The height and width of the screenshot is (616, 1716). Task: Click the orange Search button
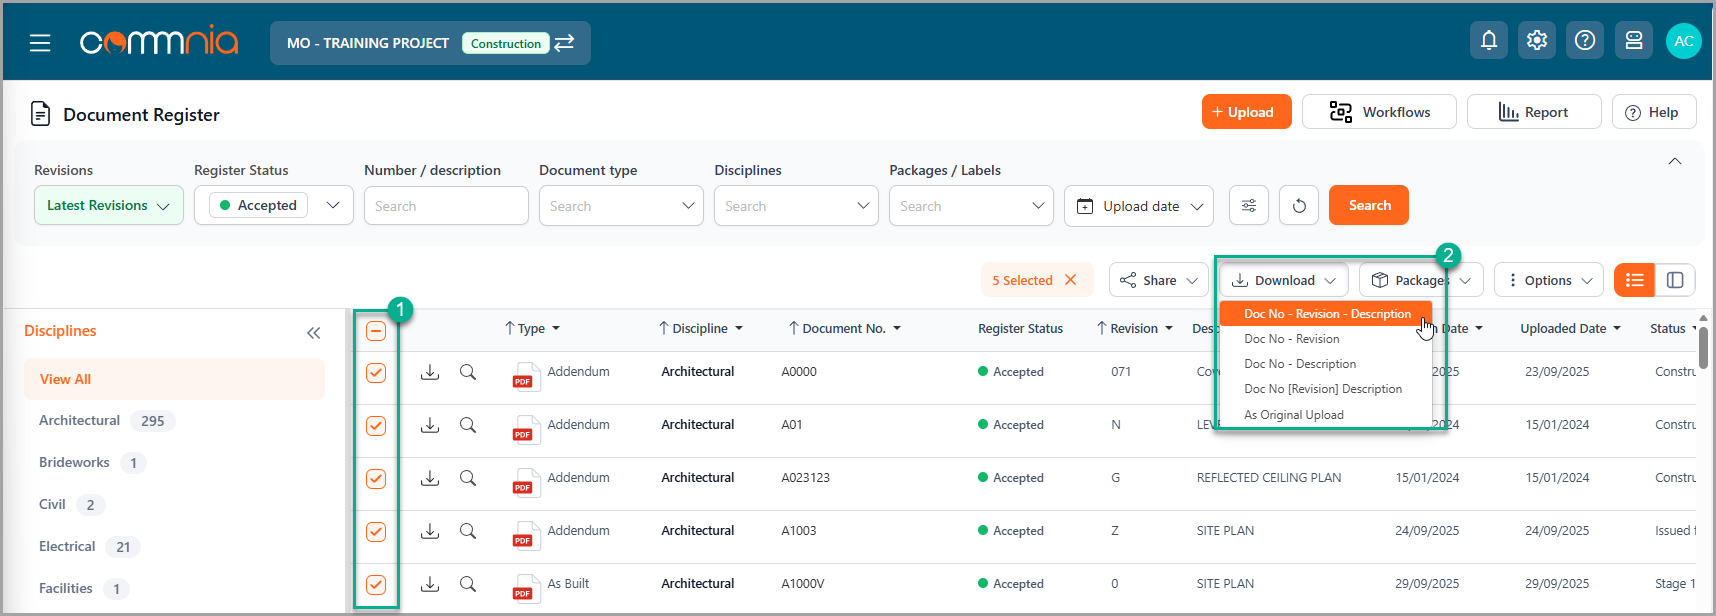1368,206
